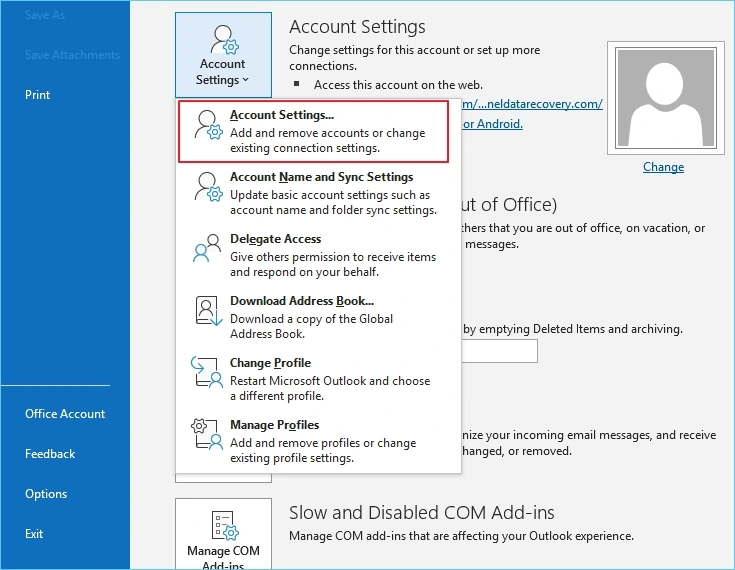
Task: Click the profile photo placeholder
Action: click(x=666, y=98)
